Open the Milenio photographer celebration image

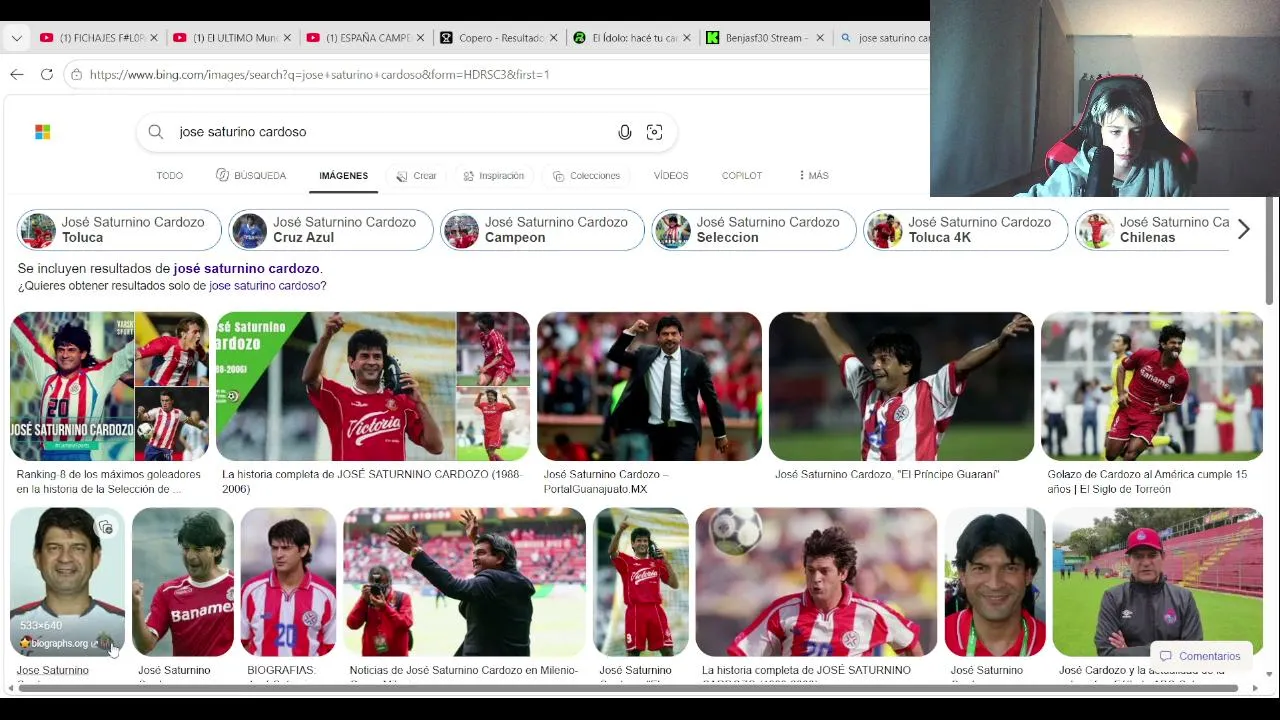[x=465, y=582]
